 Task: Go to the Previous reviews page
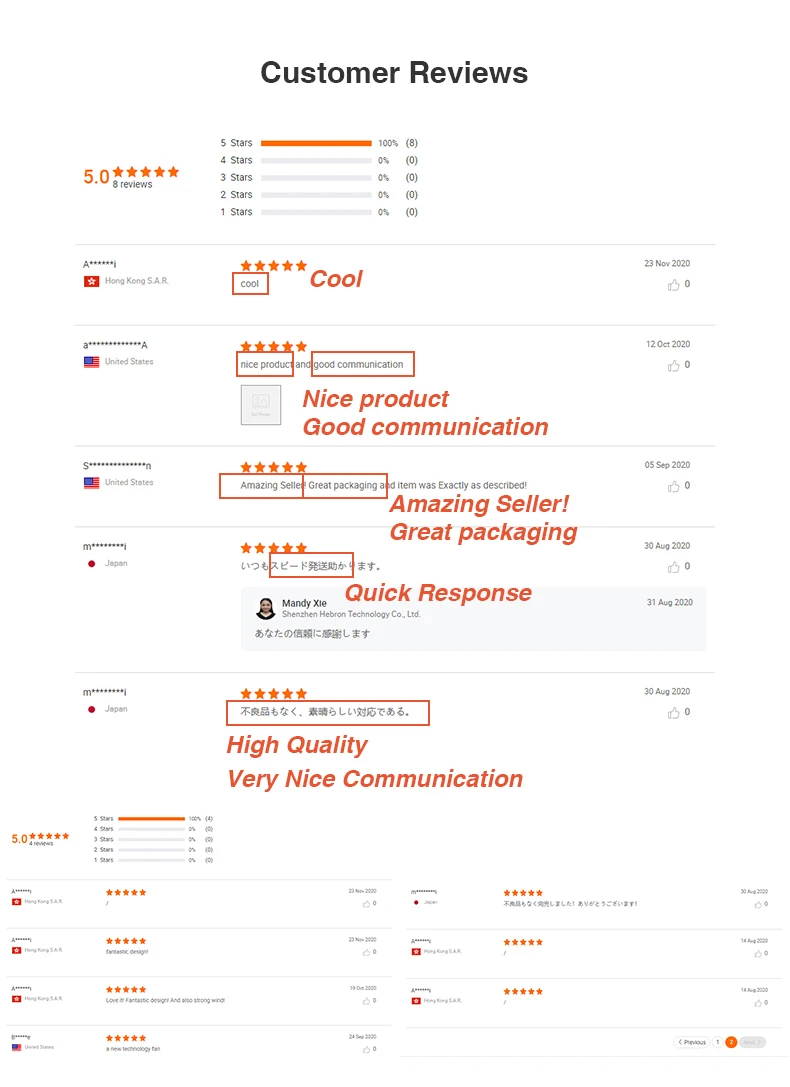pos(692,1042)
